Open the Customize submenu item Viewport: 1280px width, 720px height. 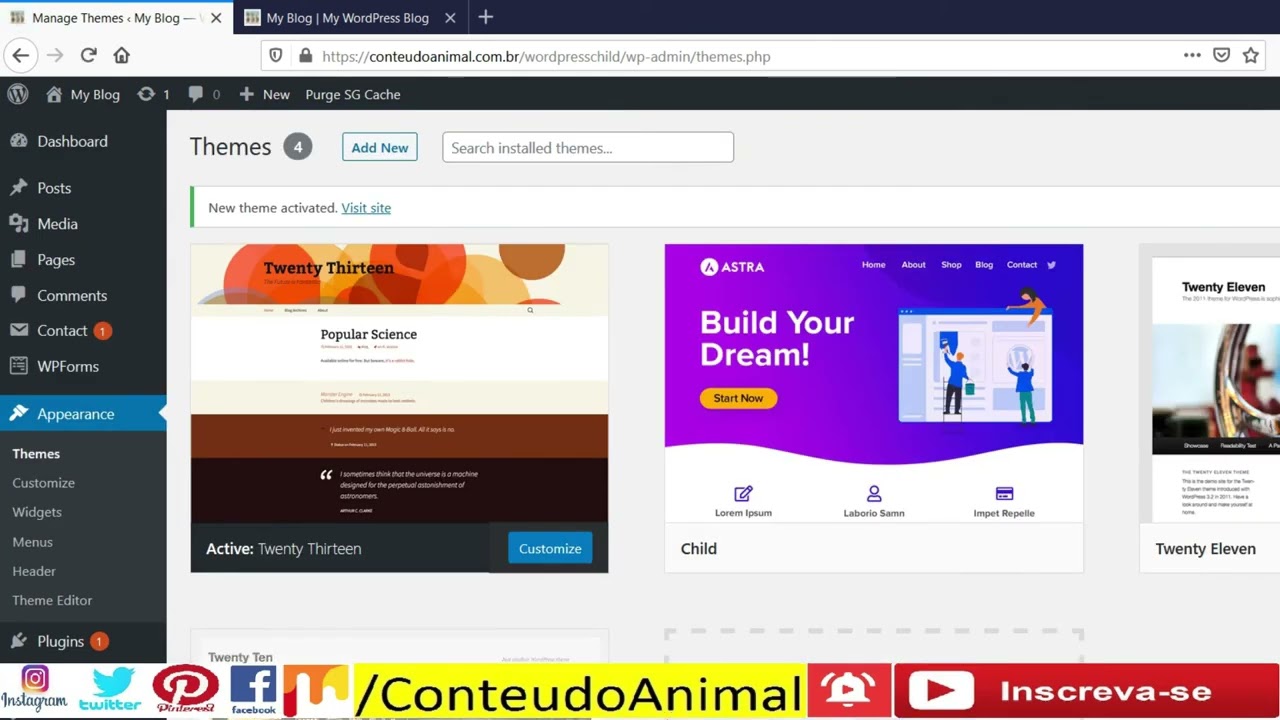tap(43, 482)
